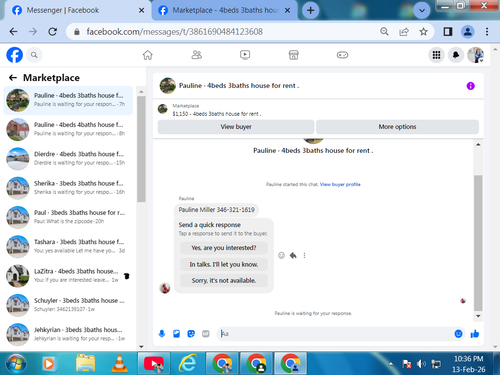Open the Facebook menu grid icon

[436, 55]
